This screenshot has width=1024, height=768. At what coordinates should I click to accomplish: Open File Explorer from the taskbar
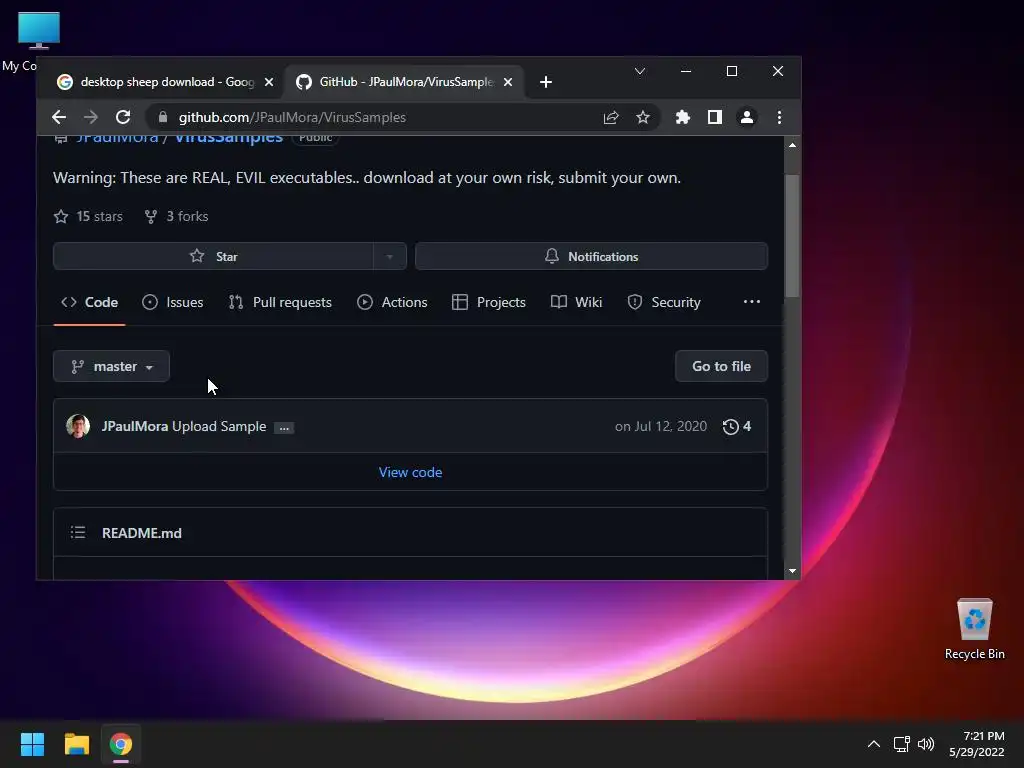coord(76,744)
